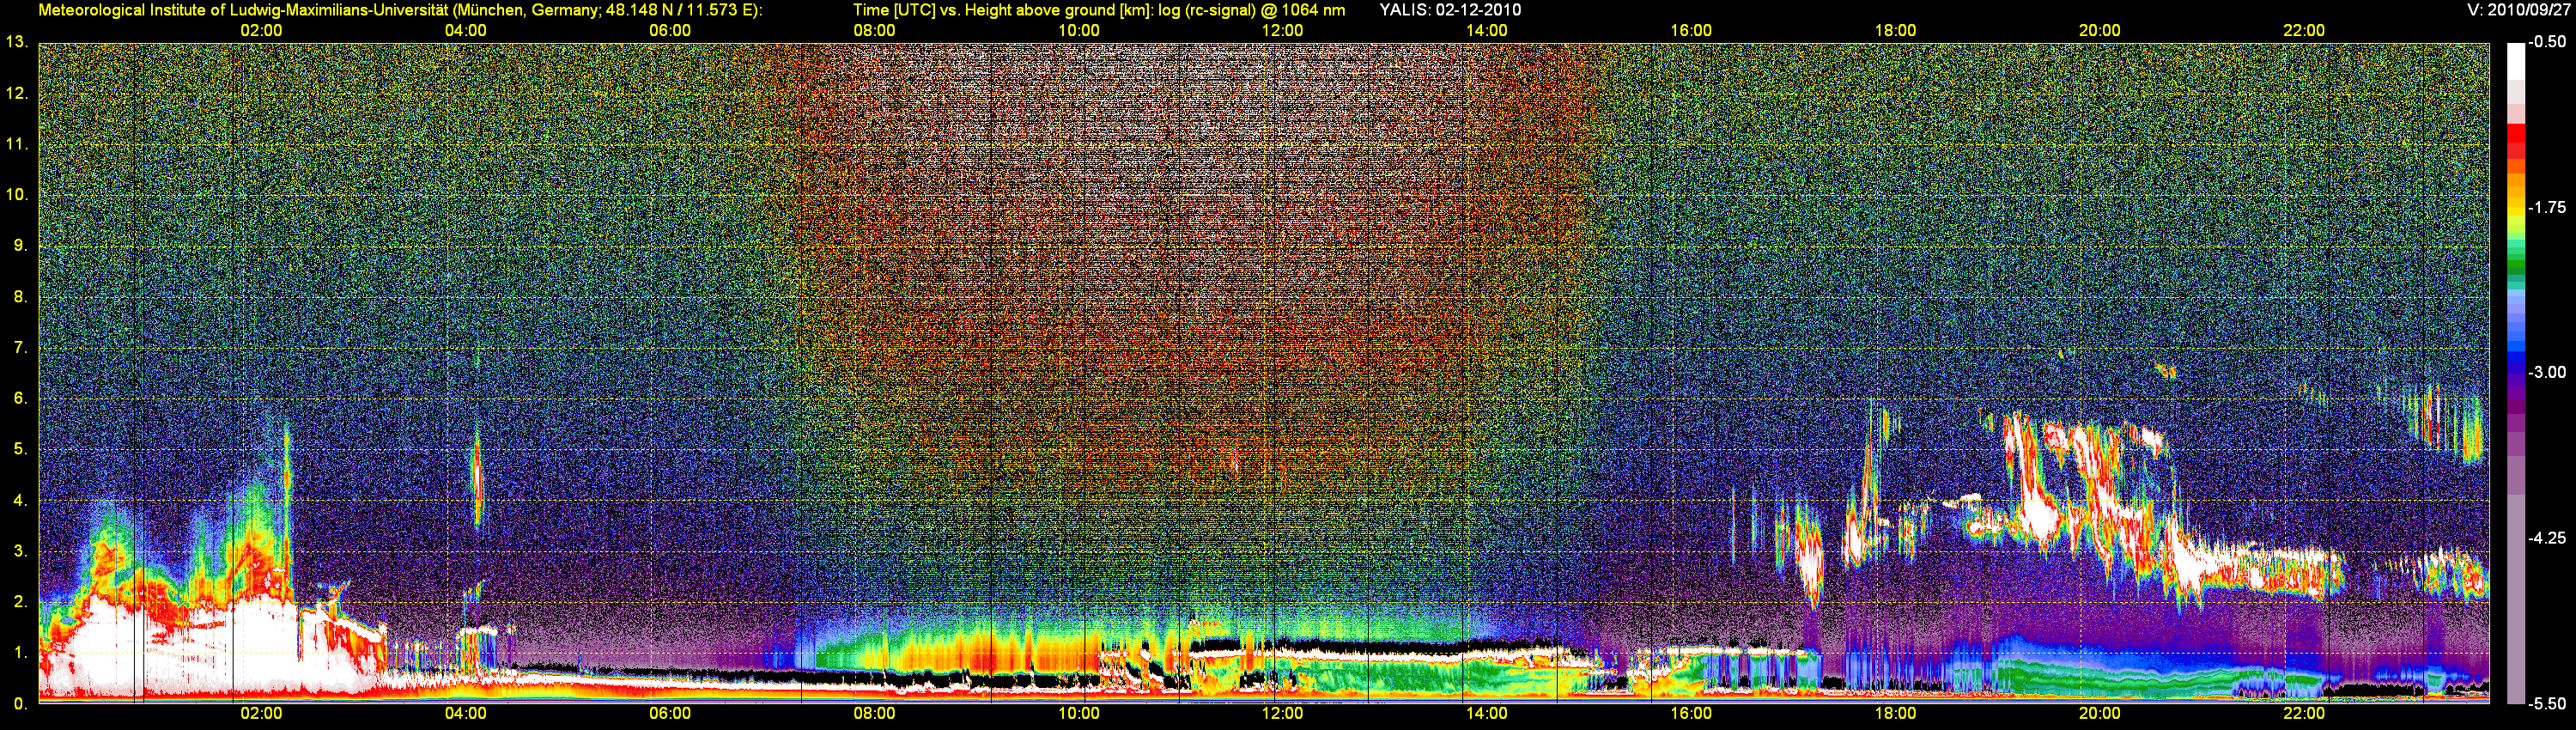Click the 20:00 label on the upper time axis
The image size is (2576, 730).
coord(2100,31)
